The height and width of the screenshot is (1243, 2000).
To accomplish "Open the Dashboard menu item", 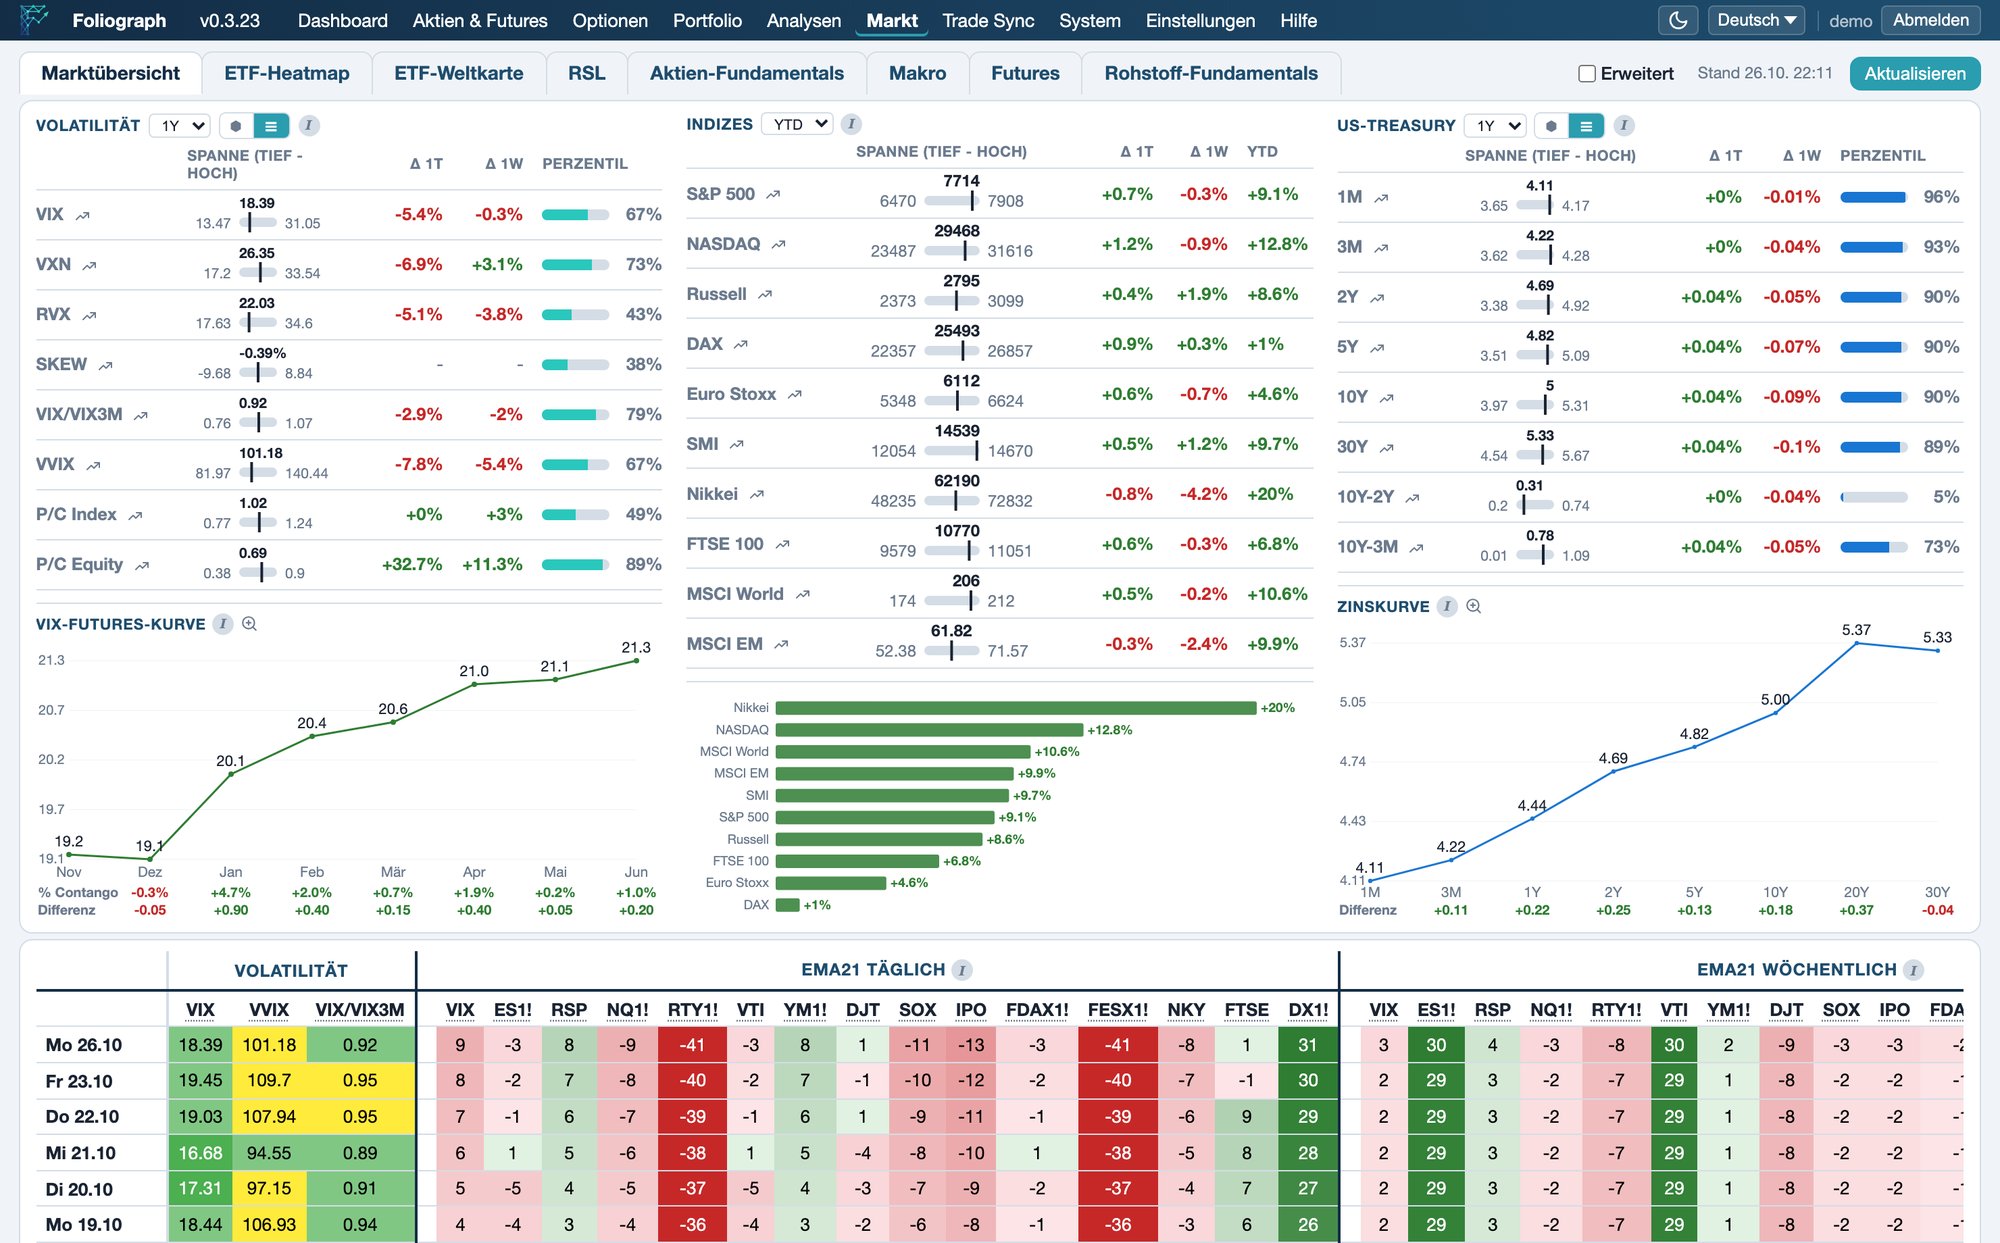I will coord(342,20).
